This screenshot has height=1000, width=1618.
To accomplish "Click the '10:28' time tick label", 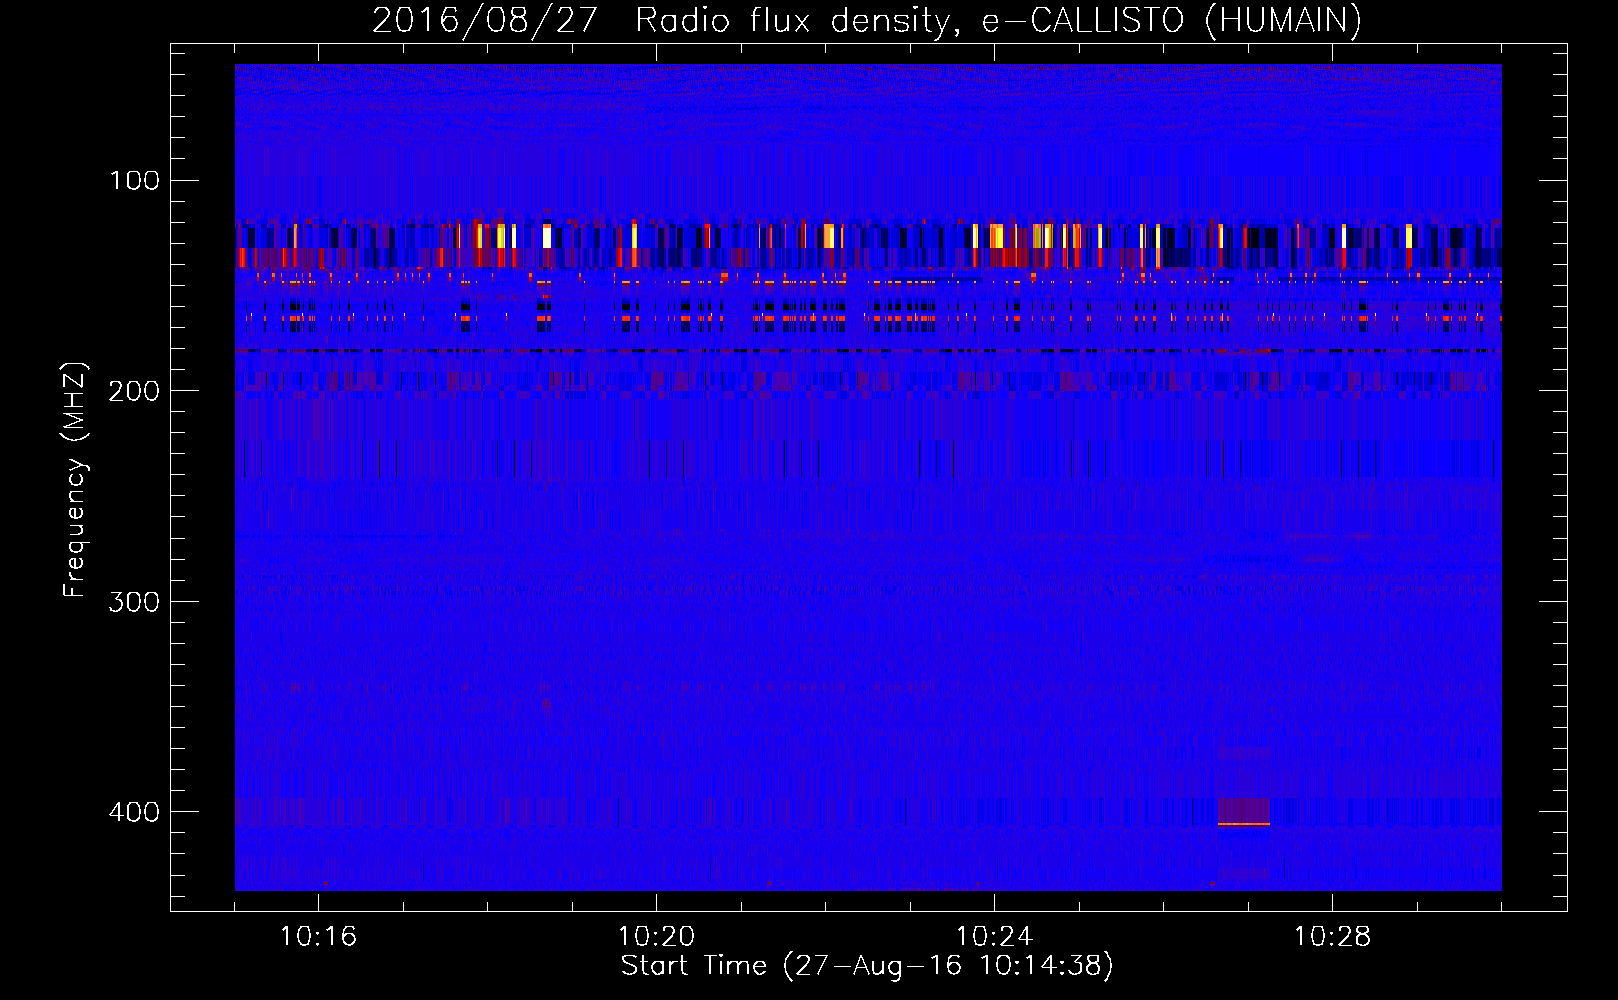I will 1332,936.
